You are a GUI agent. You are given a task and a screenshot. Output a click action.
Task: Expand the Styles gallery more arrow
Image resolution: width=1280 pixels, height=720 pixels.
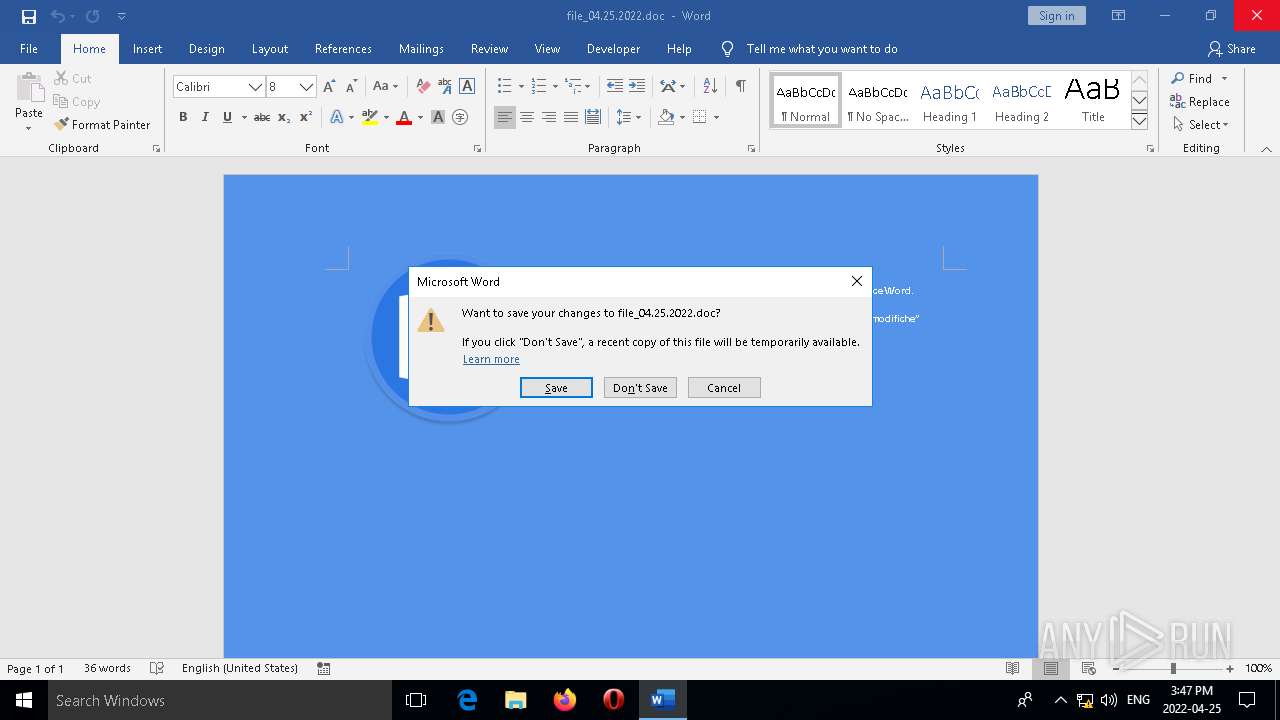[x=1139, y=120]
